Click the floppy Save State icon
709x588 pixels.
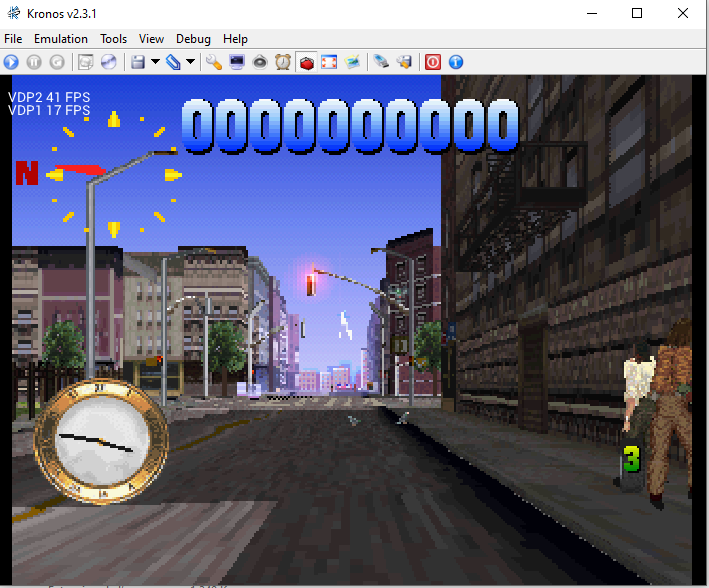click(137, 62)
